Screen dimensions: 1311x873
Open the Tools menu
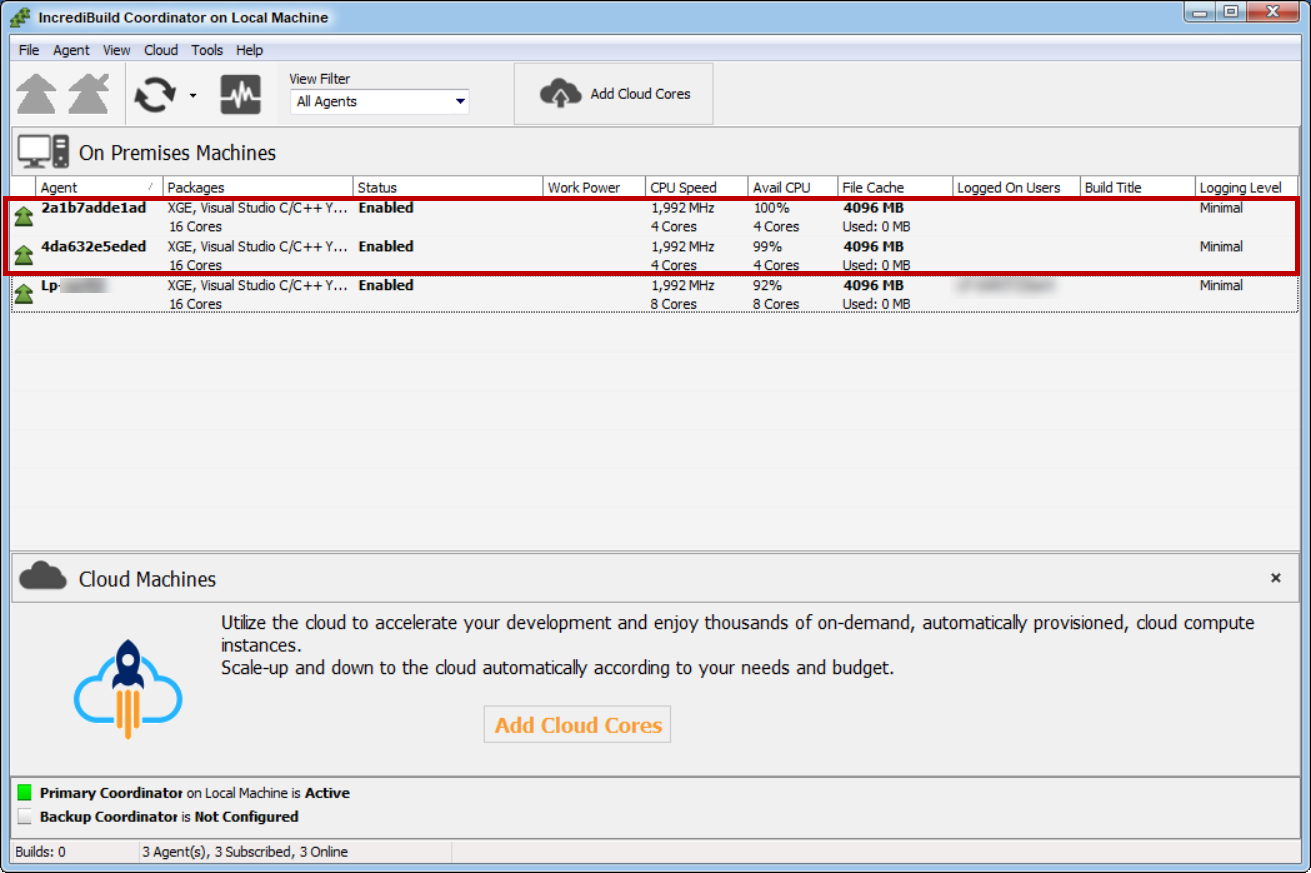[x=207, y=50]
